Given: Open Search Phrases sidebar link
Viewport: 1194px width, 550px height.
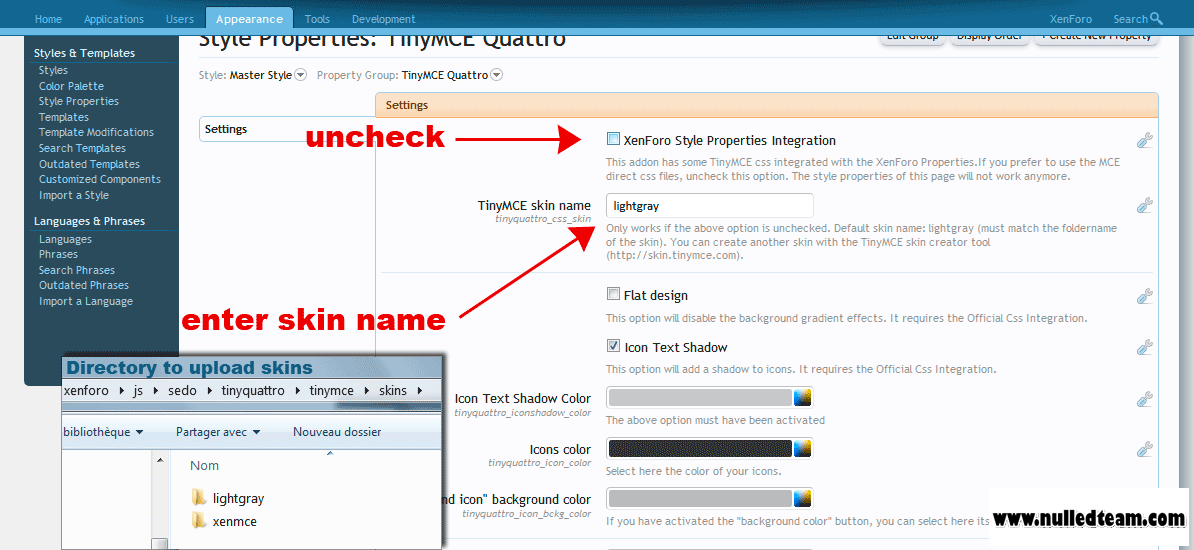Looking at the screenshot, I should pos(77,270).
